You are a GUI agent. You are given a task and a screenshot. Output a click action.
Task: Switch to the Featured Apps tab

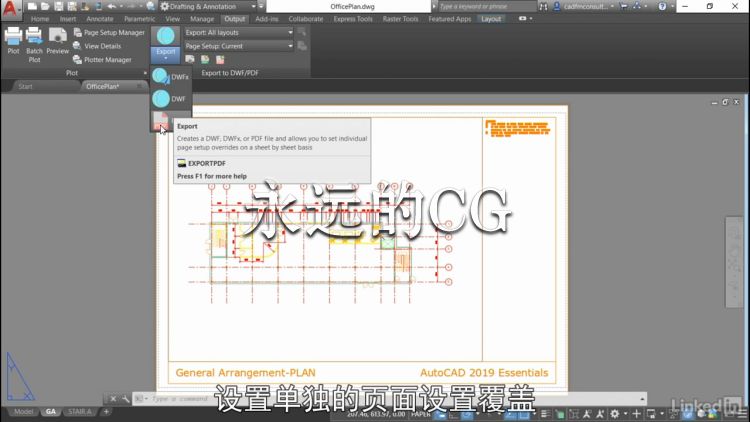coord(449,19)
